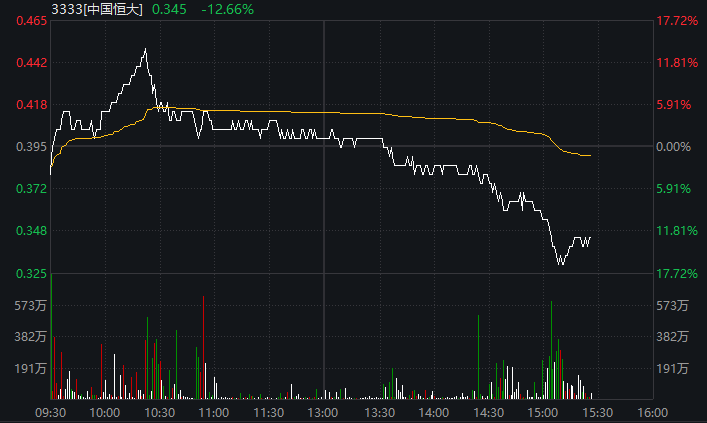Select the 191万 volume label on left axis

pos(31,368)
